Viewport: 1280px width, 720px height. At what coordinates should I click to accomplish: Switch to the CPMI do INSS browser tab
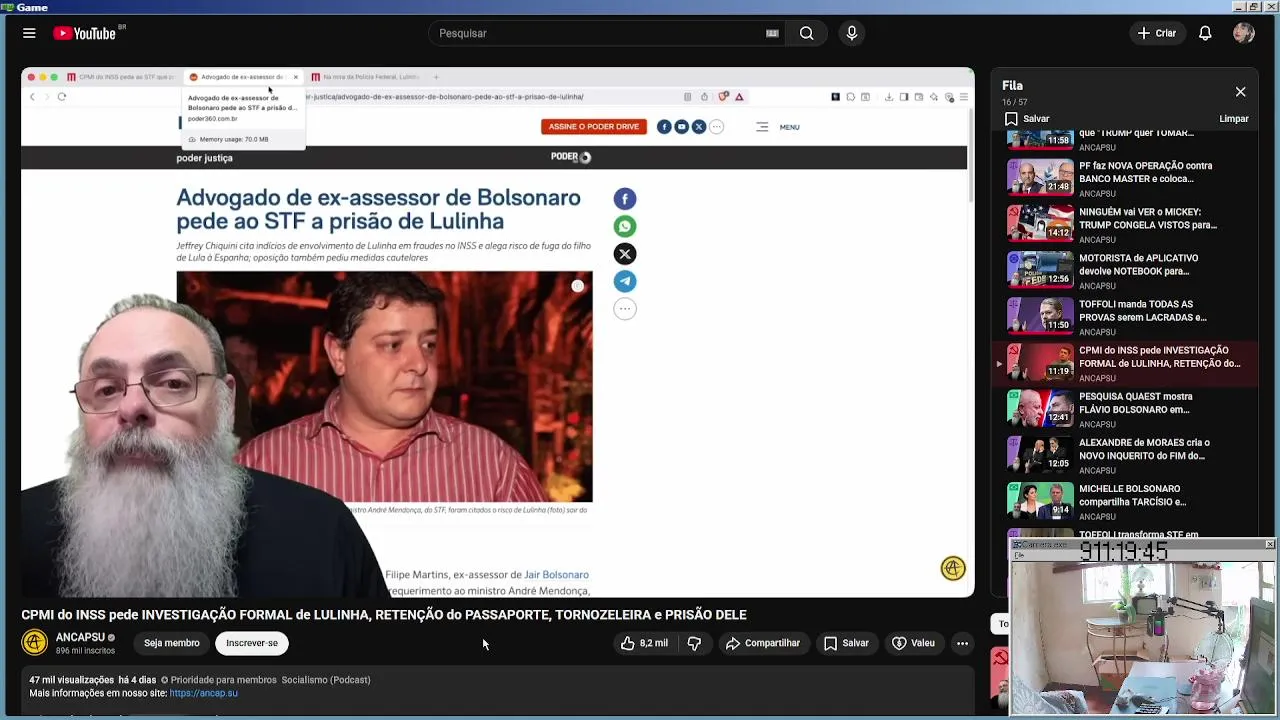(x=121, y=77)
